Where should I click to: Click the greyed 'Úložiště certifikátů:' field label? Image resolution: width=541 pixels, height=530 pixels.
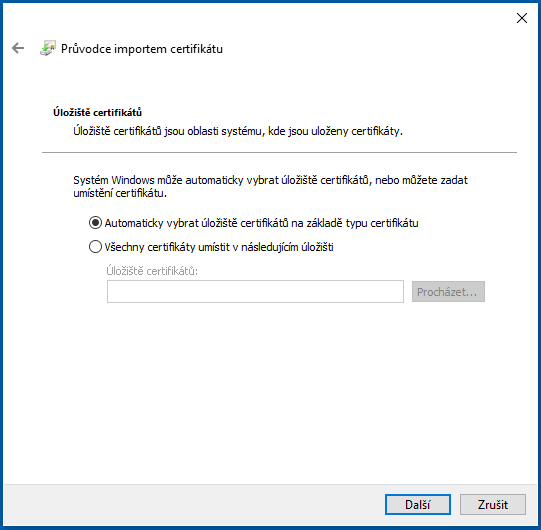[152, 271]
